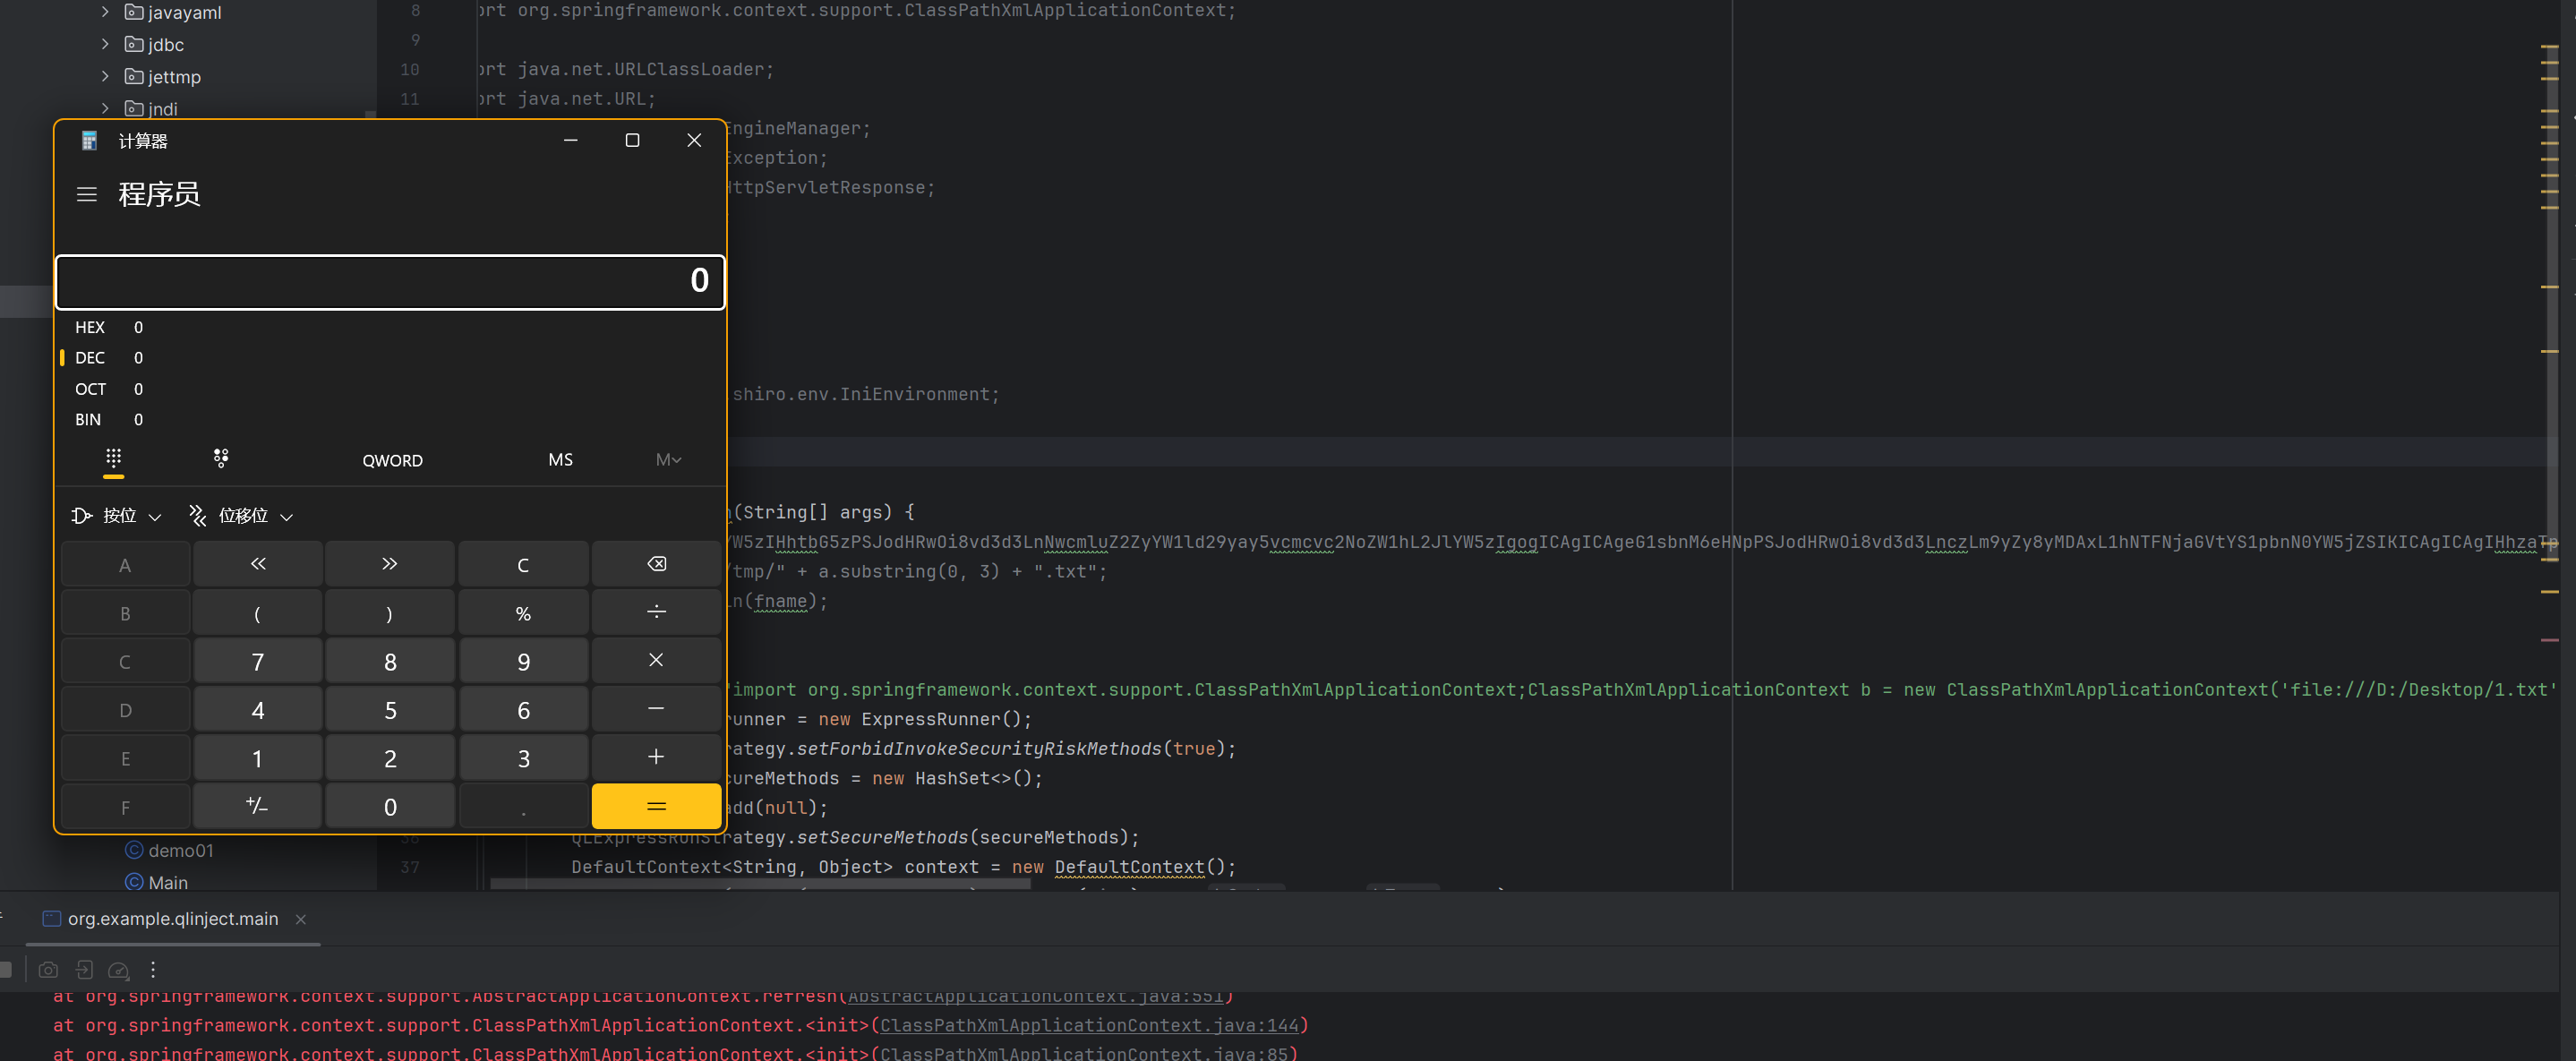
Task: Close the org.example.qlinject.main run tab
Action: 301,919
